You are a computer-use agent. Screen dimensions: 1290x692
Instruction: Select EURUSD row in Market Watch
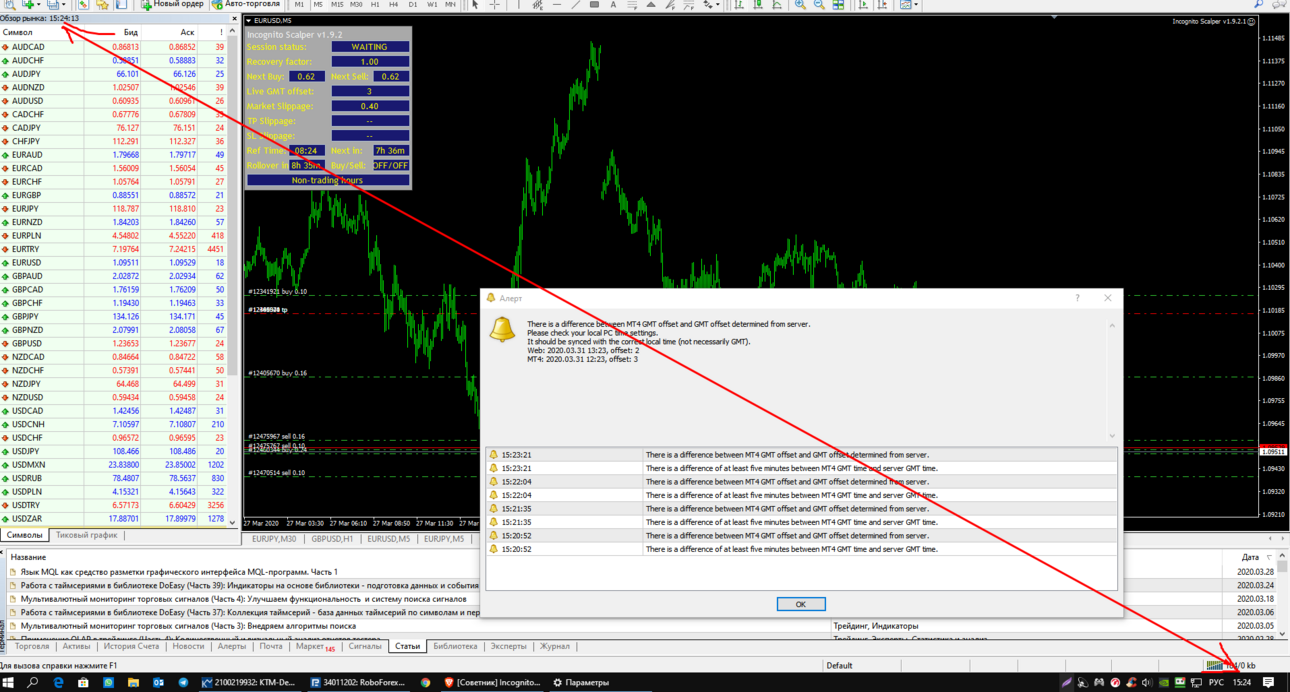coord(114,263)
